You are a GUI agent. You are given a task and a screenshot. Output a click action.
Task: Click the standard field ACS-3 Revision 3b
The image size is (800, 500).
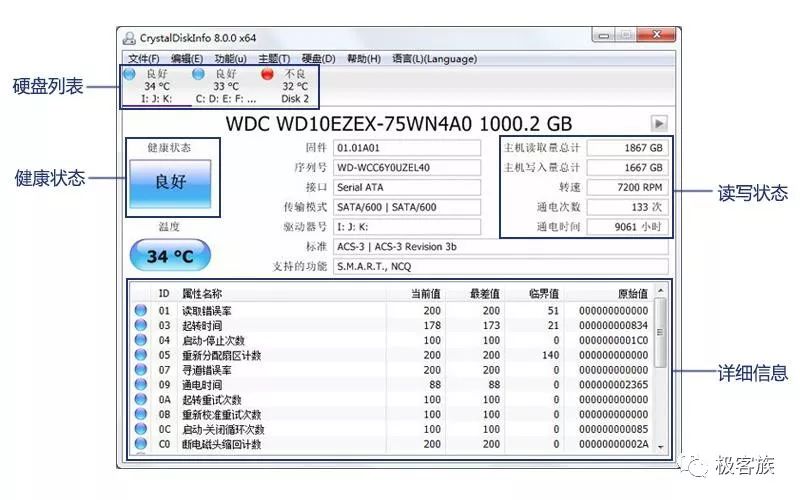click(501, 246)
